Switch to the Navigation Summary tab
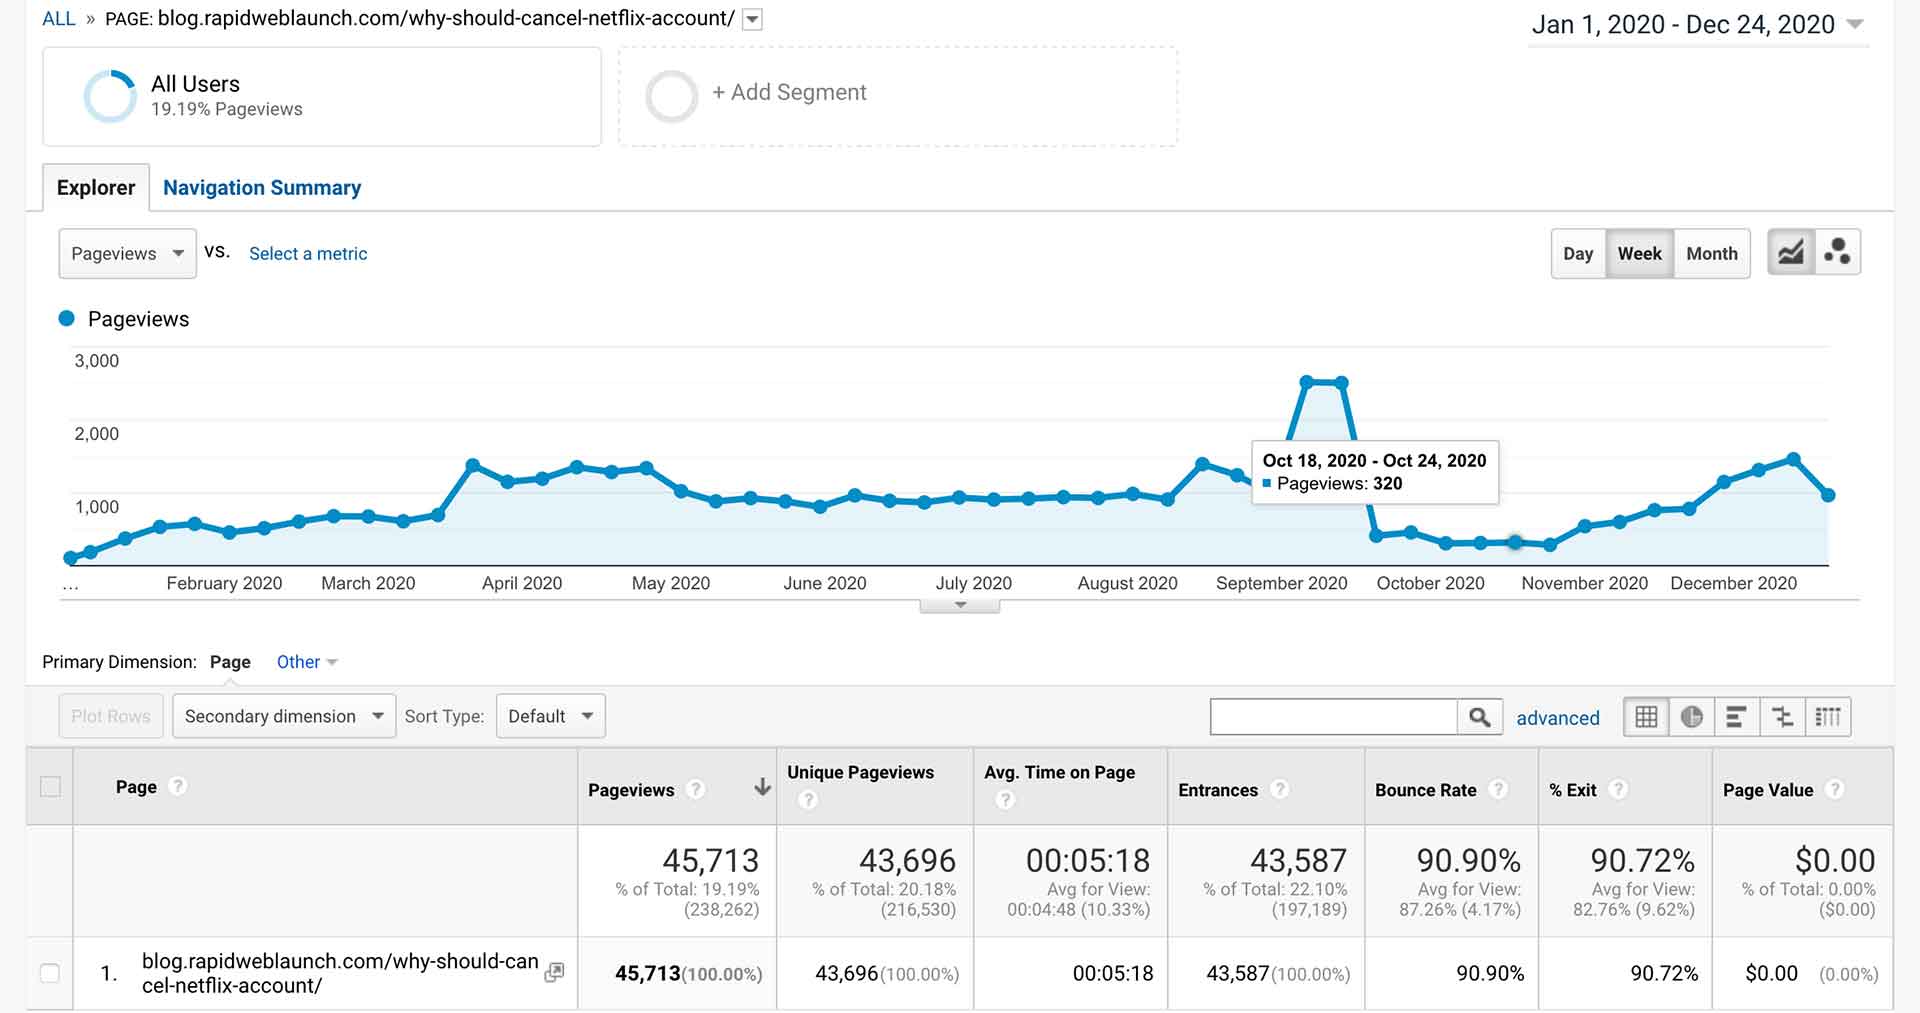Viewport: 1920px width, 1013px height. [262, 188]
